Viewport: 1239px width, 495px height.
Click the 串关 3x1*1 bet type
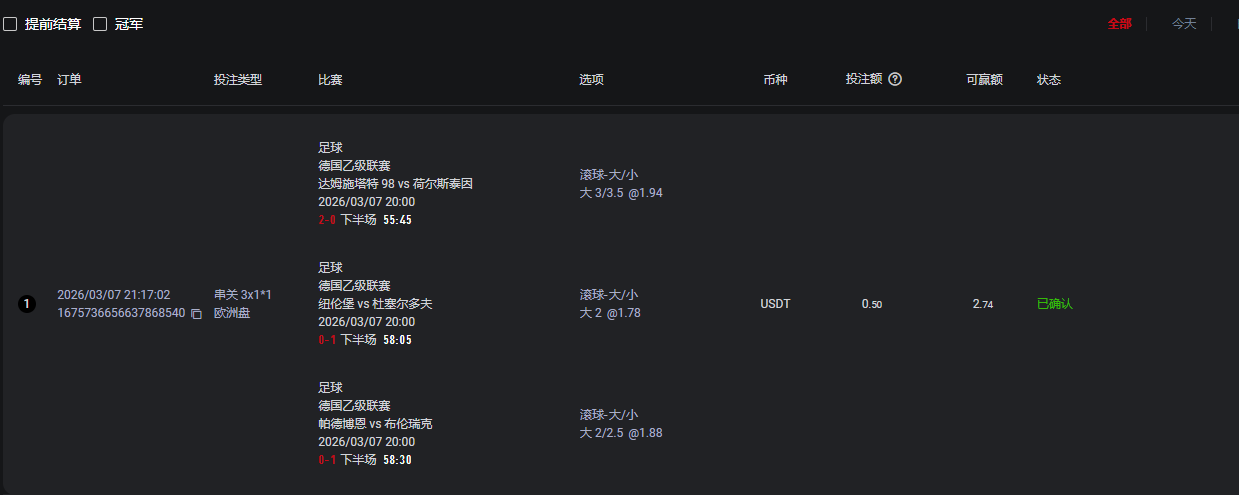[x=243, y=295]
